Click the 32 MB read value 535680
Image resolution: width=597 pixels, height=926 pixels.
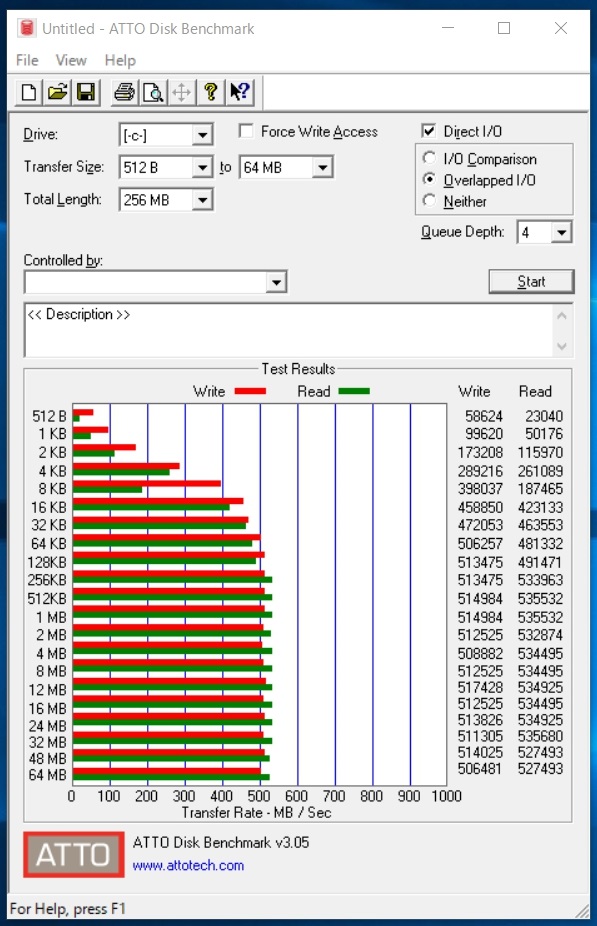540,736
